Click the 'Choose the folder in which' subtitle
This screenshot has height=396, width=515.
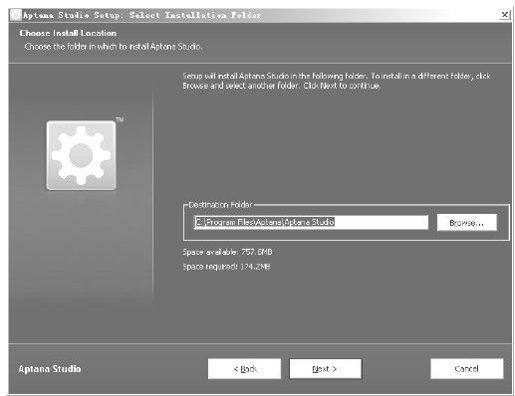point(113,47)
